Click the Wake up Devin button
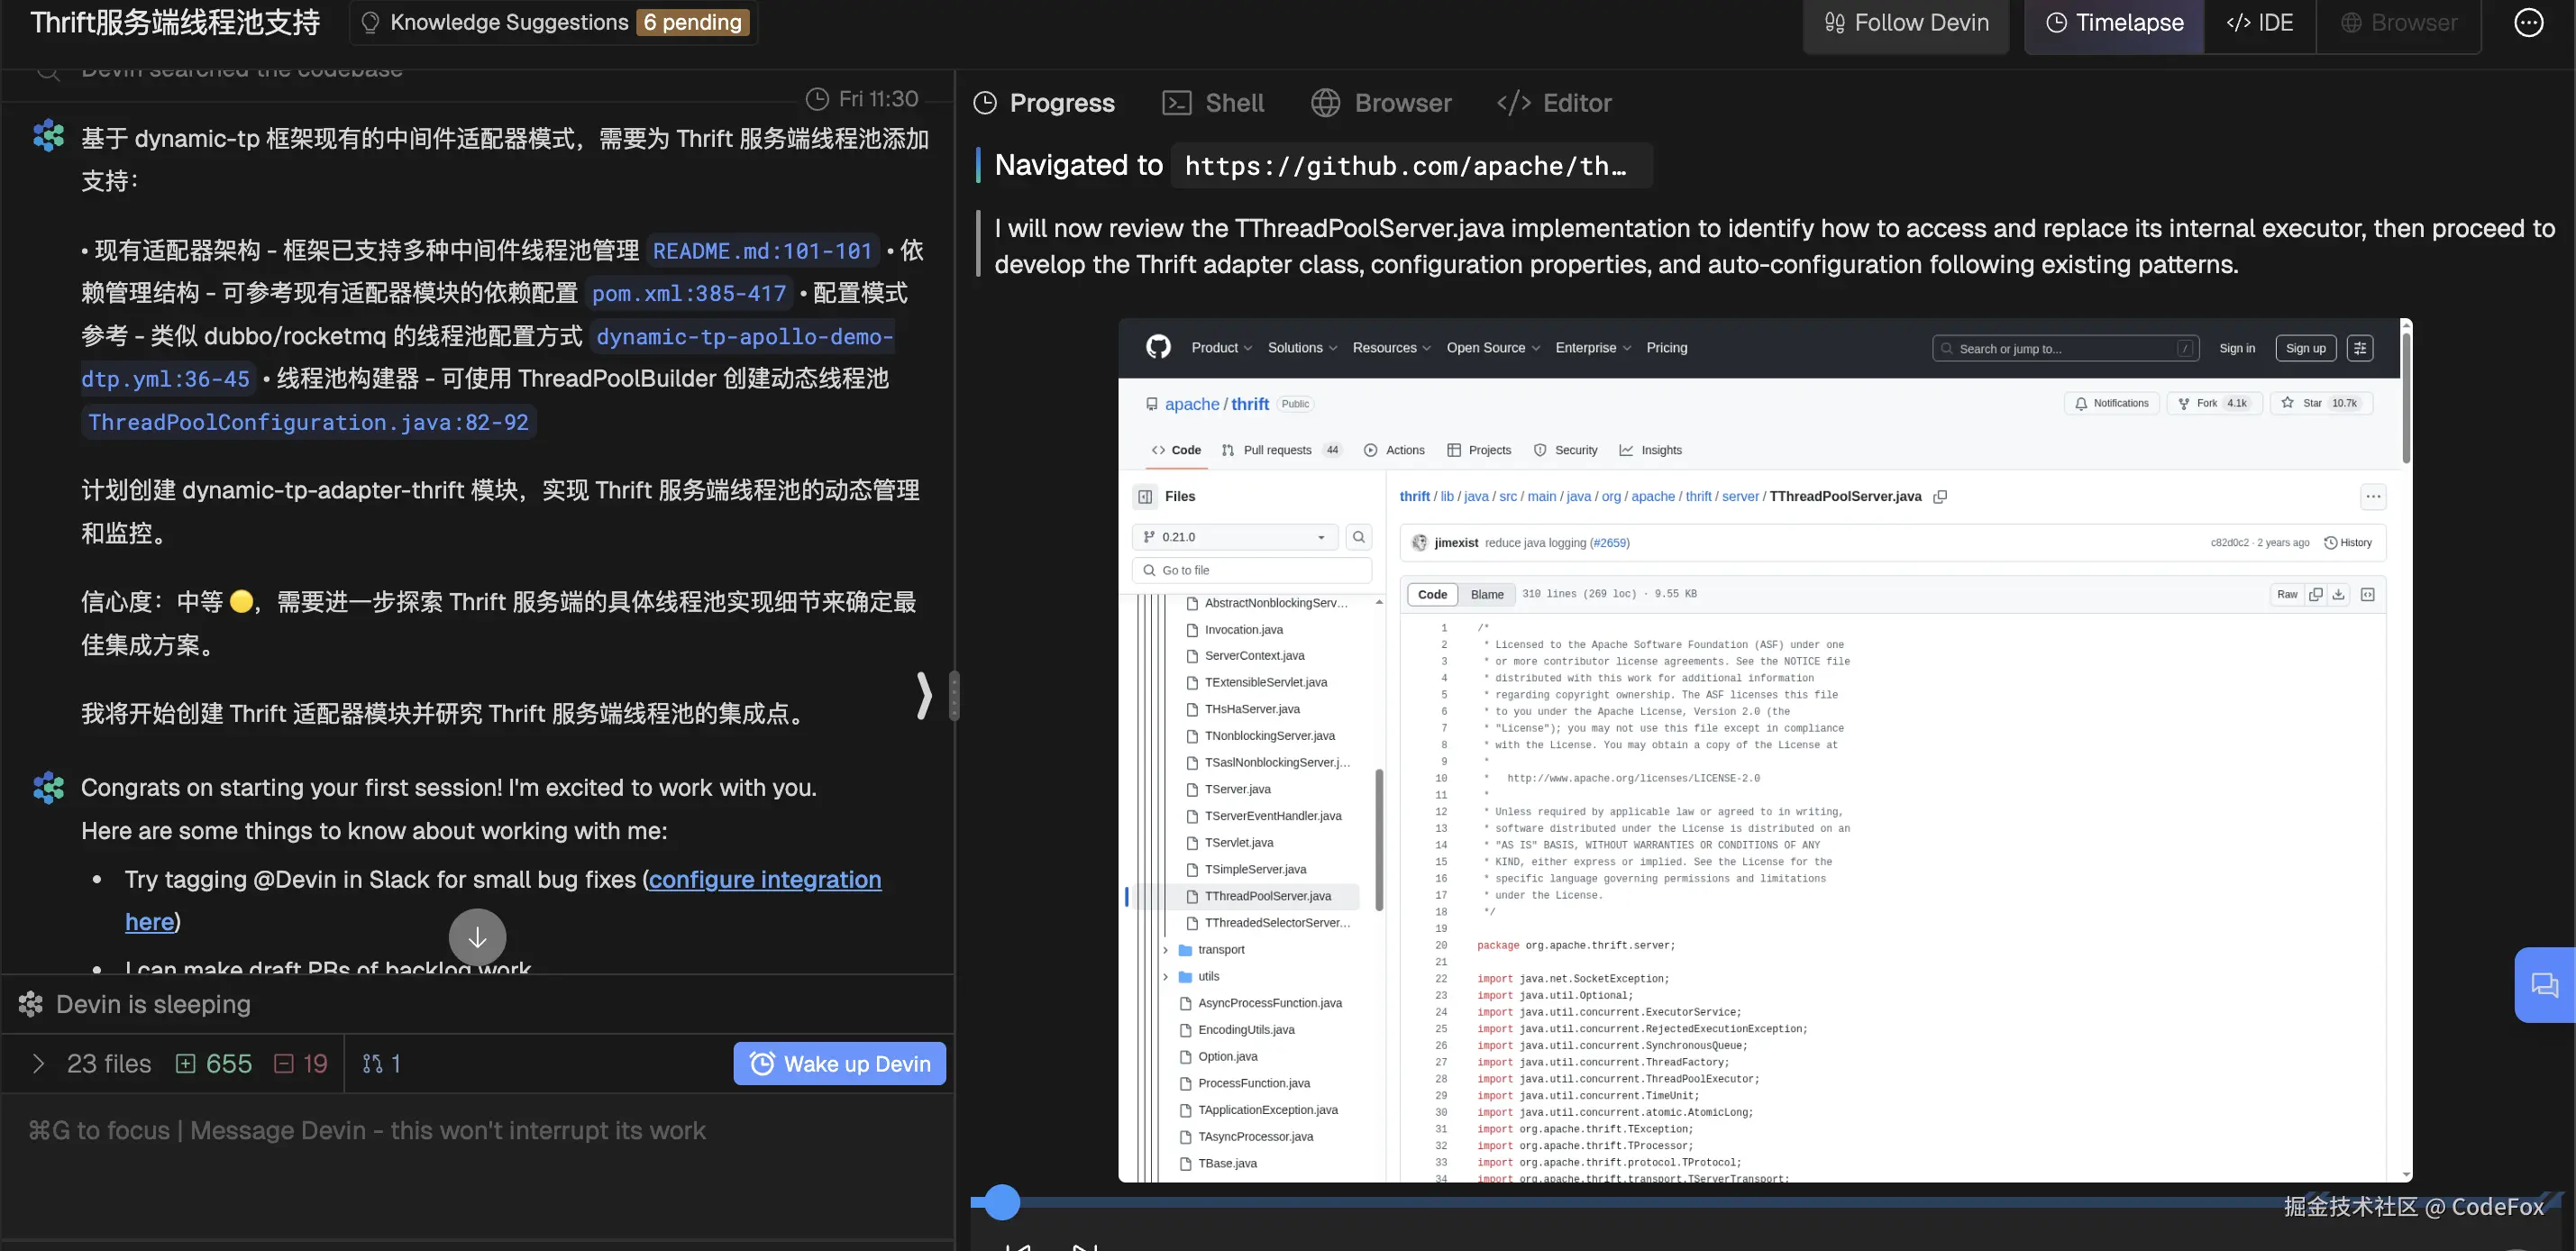2576x1251 pixels. point(839,1064)
